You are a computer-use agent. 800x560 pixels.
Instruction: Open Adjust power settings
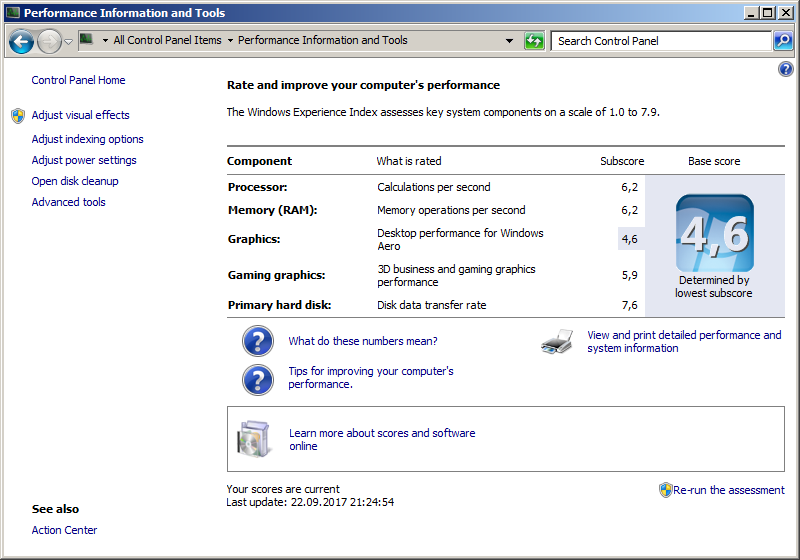click(x=84, y=160)
